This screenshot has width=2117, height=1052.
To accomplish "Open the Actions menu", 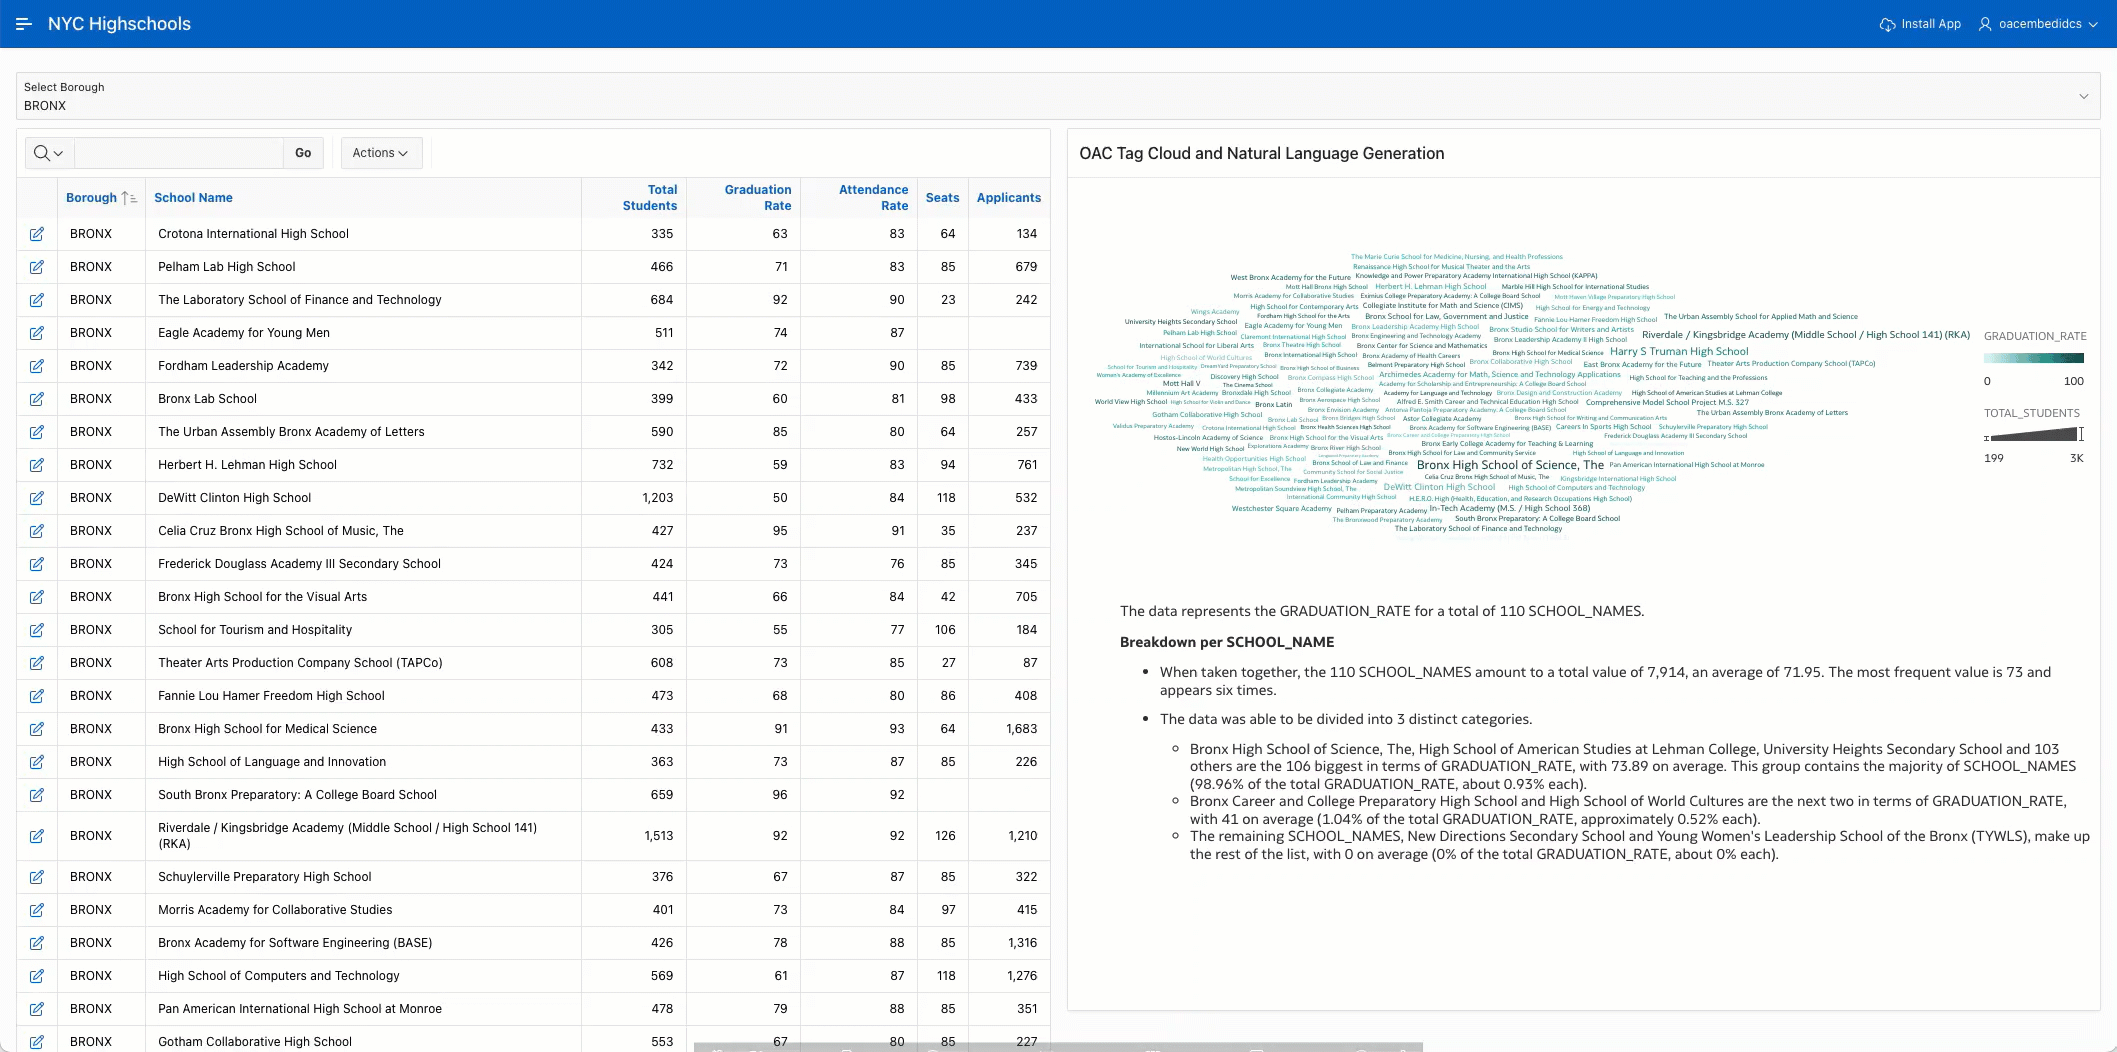I will 381,153.
